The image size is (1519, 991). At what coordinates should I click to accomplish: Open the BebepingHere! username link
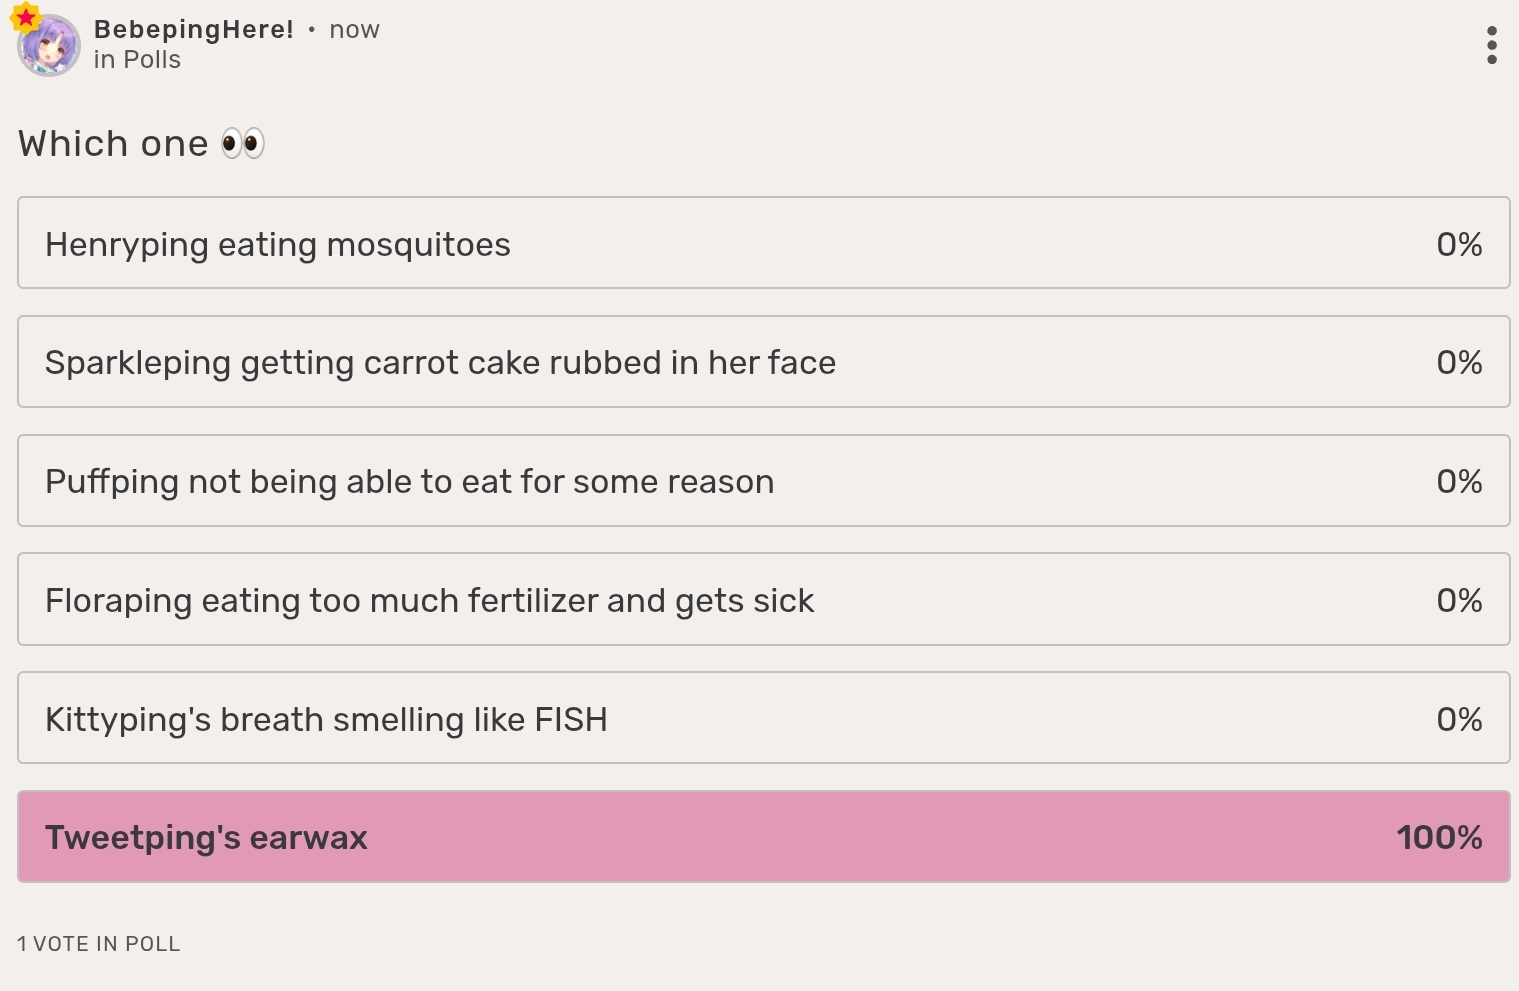point(194,30)
